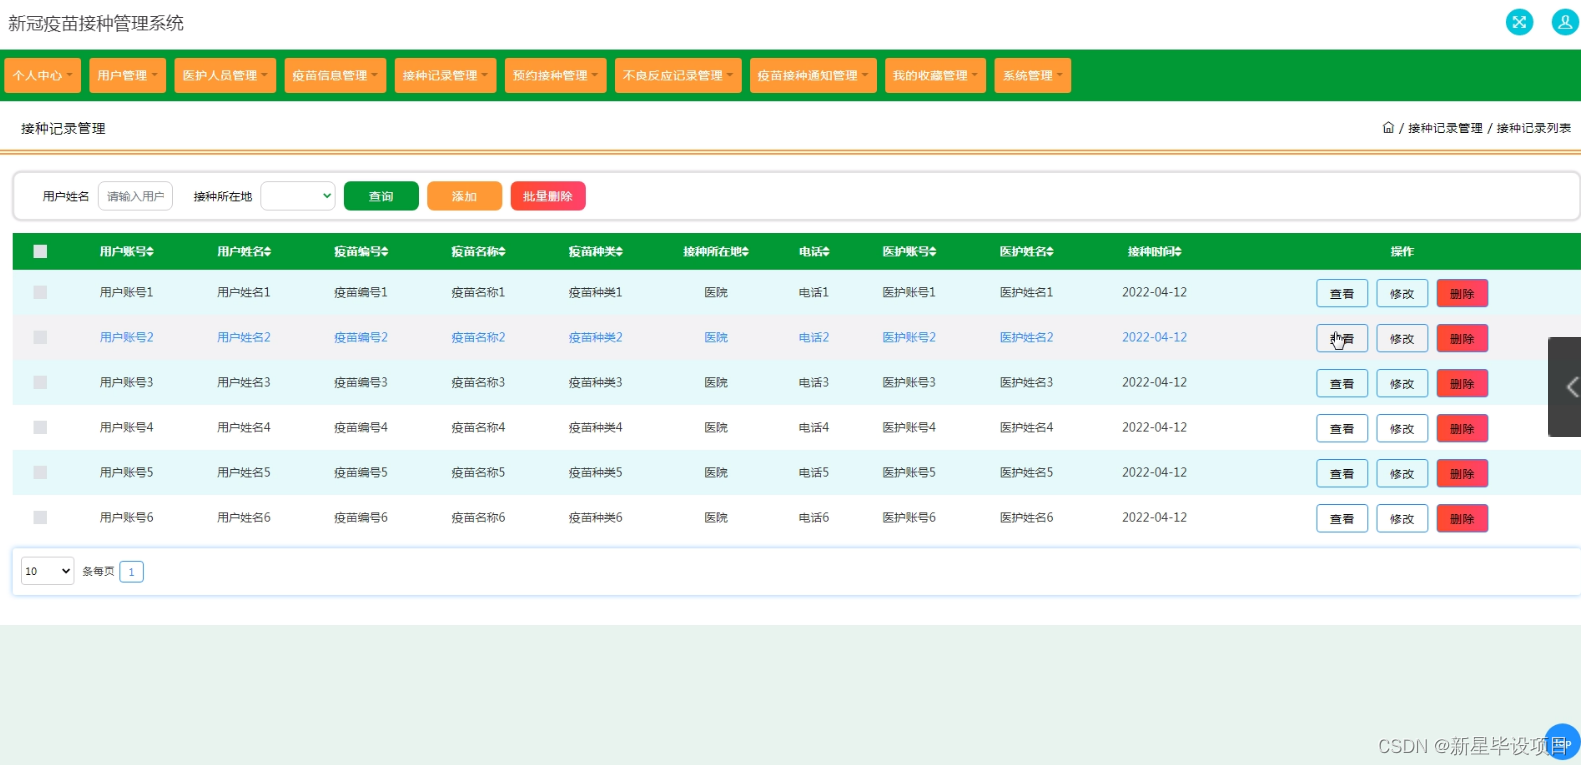1581x765 pixels.
Task: Open the user profile avatar icon
Action: 1565,22
